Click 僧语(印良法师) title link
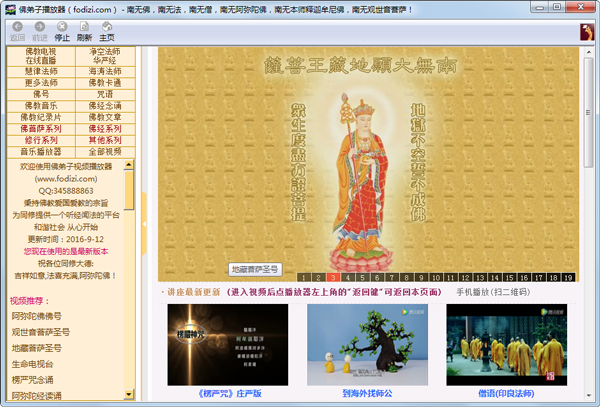 click(506, 394)
